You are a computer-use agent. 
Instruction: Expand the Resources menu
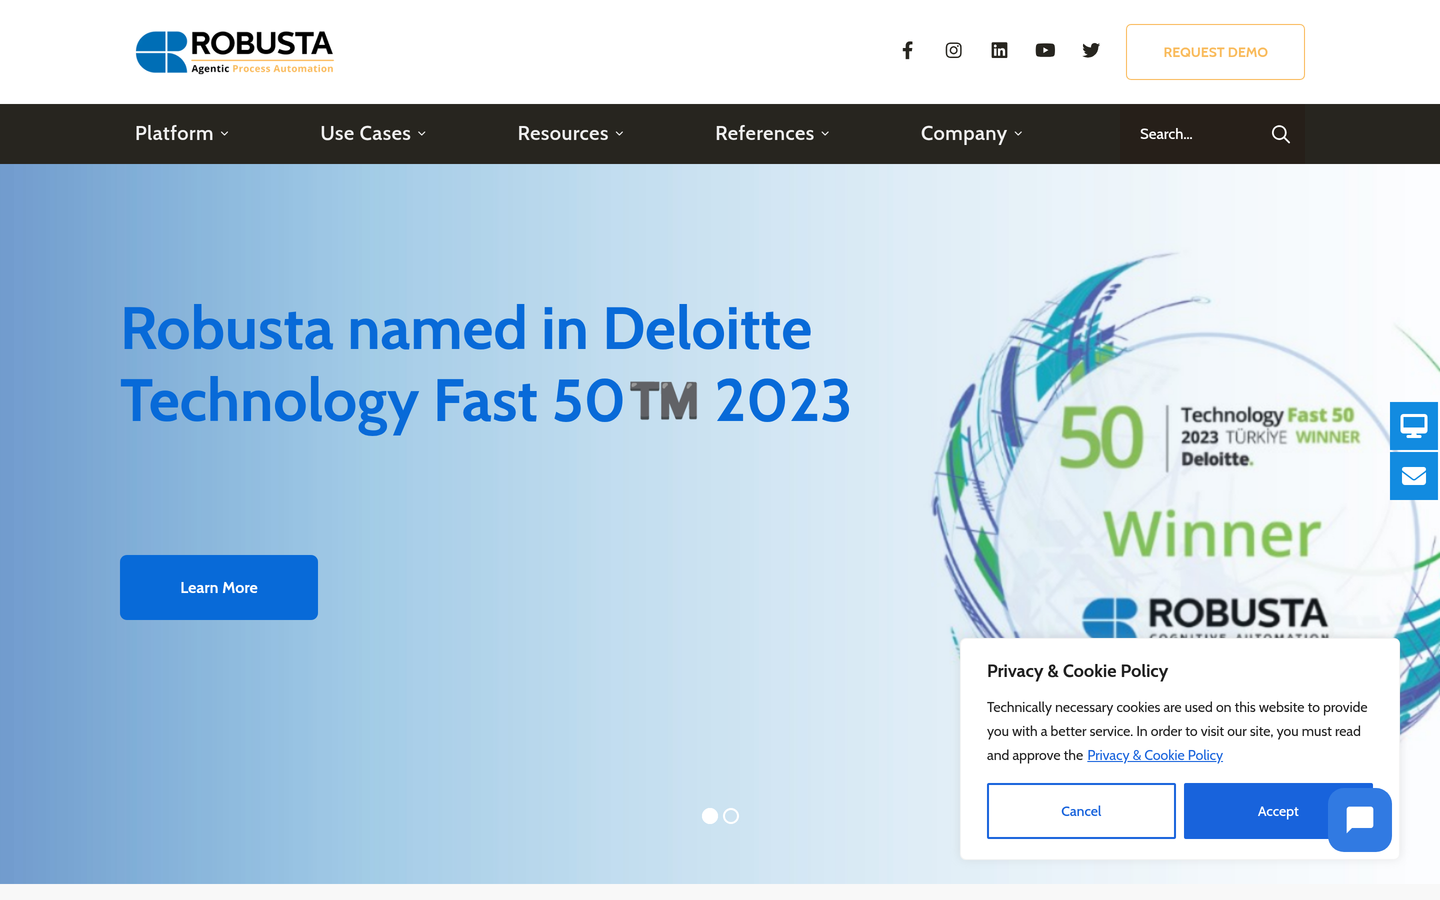click(x=570, y=133)
